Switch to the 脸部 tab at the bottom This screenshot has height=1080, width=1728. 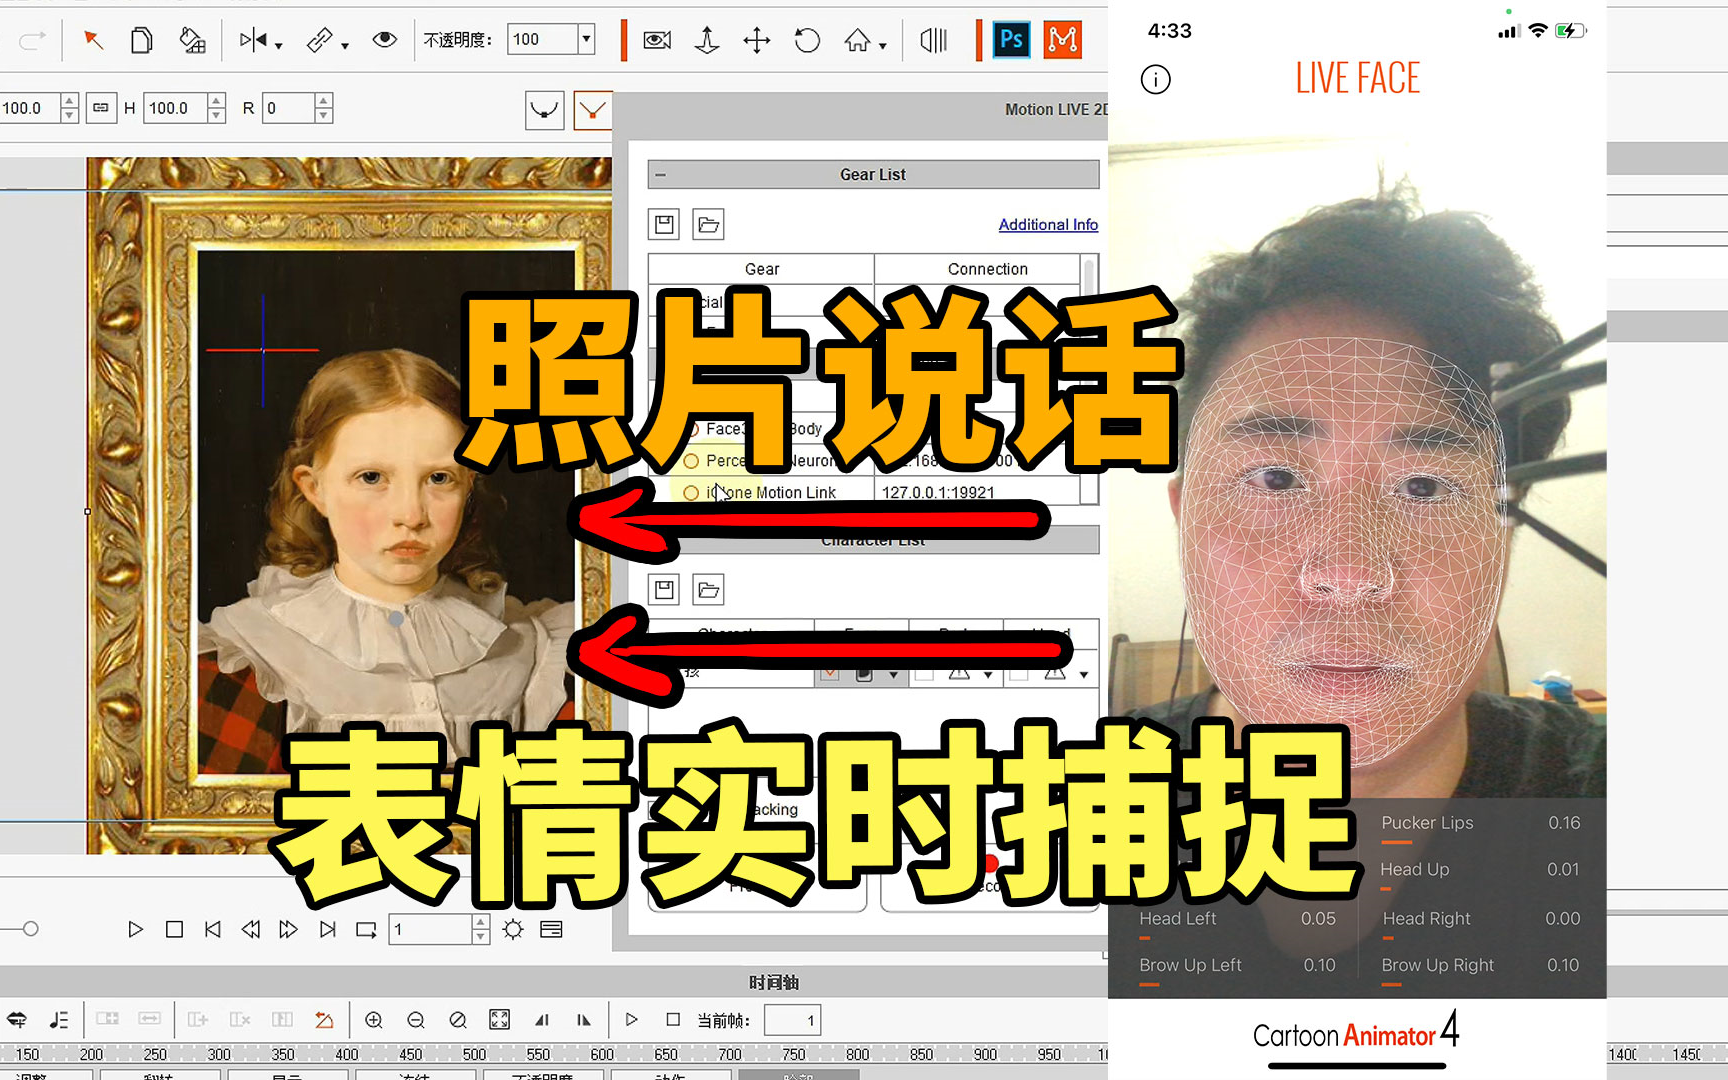800,1073
